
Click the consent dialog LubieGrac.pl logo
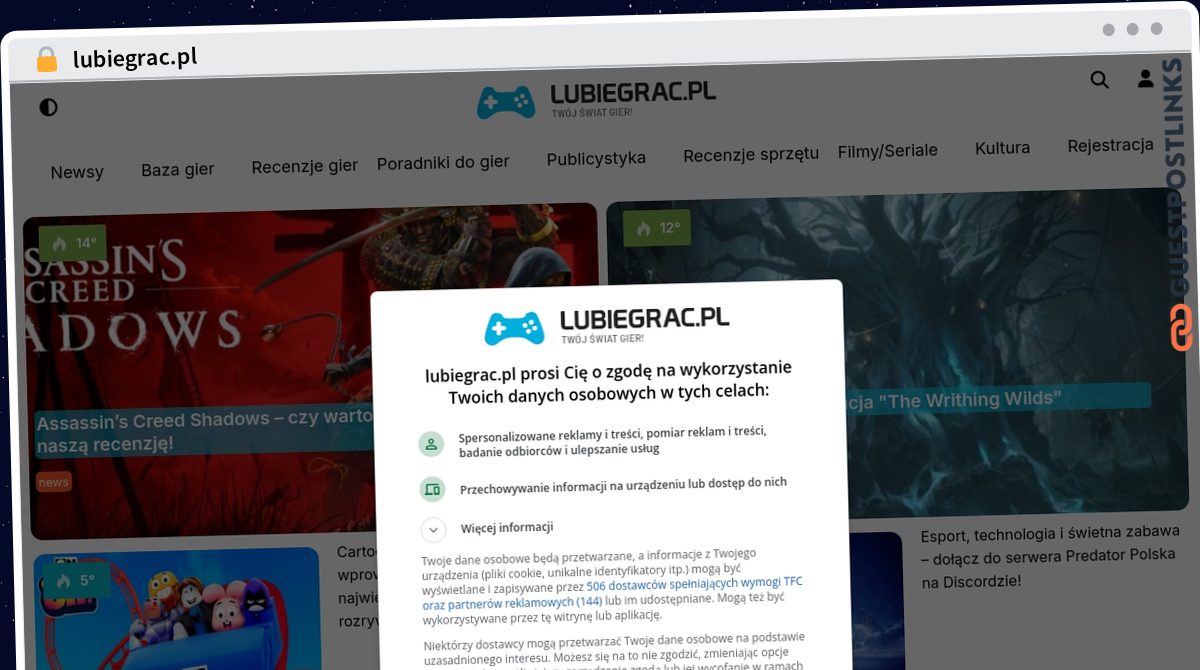point(607,326)
